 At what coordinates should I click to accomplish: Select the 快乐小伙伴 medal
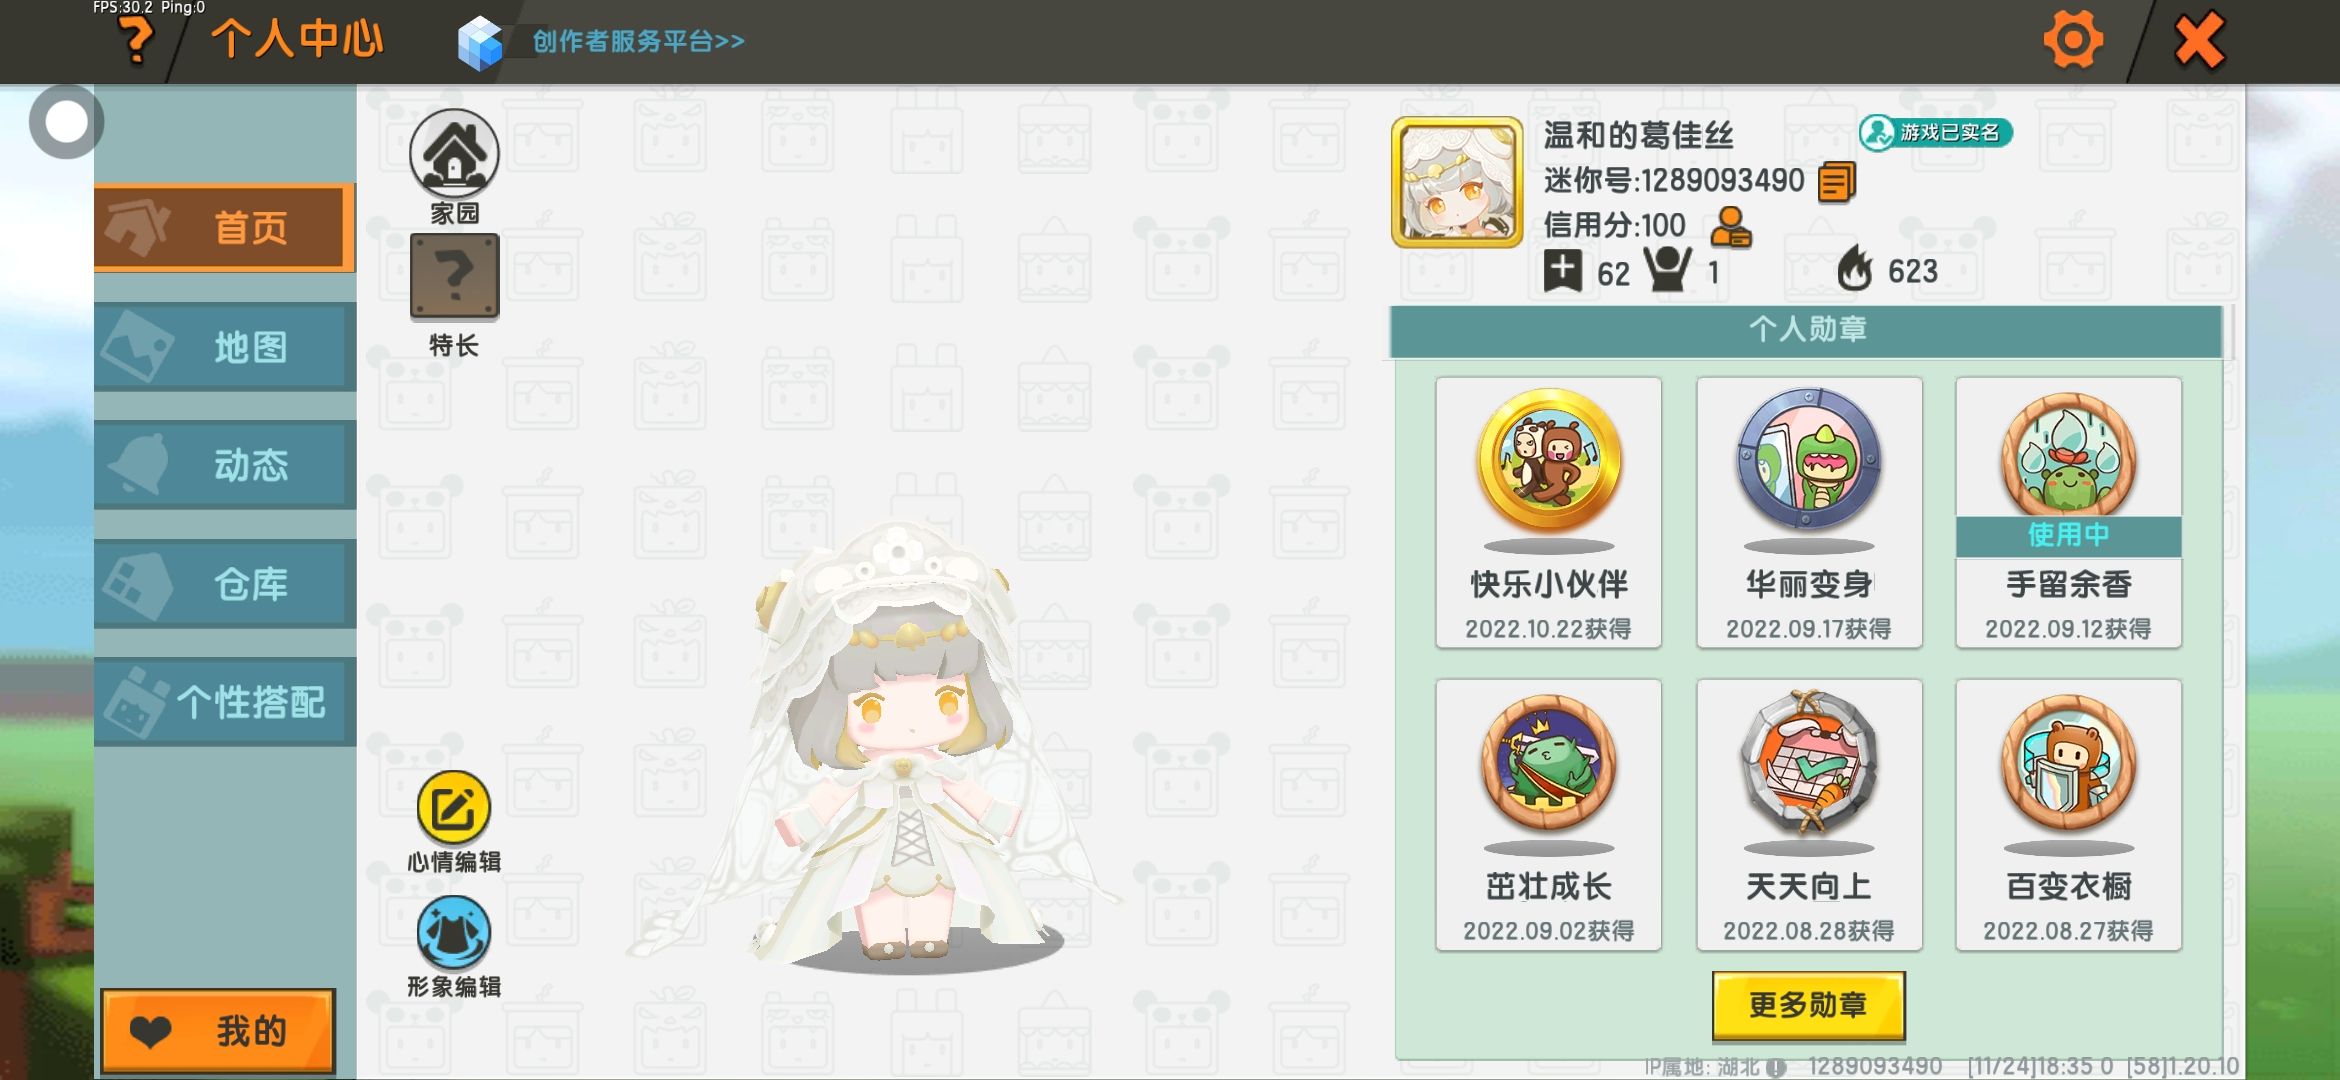pyautogui.click(x=1548, y=513)
